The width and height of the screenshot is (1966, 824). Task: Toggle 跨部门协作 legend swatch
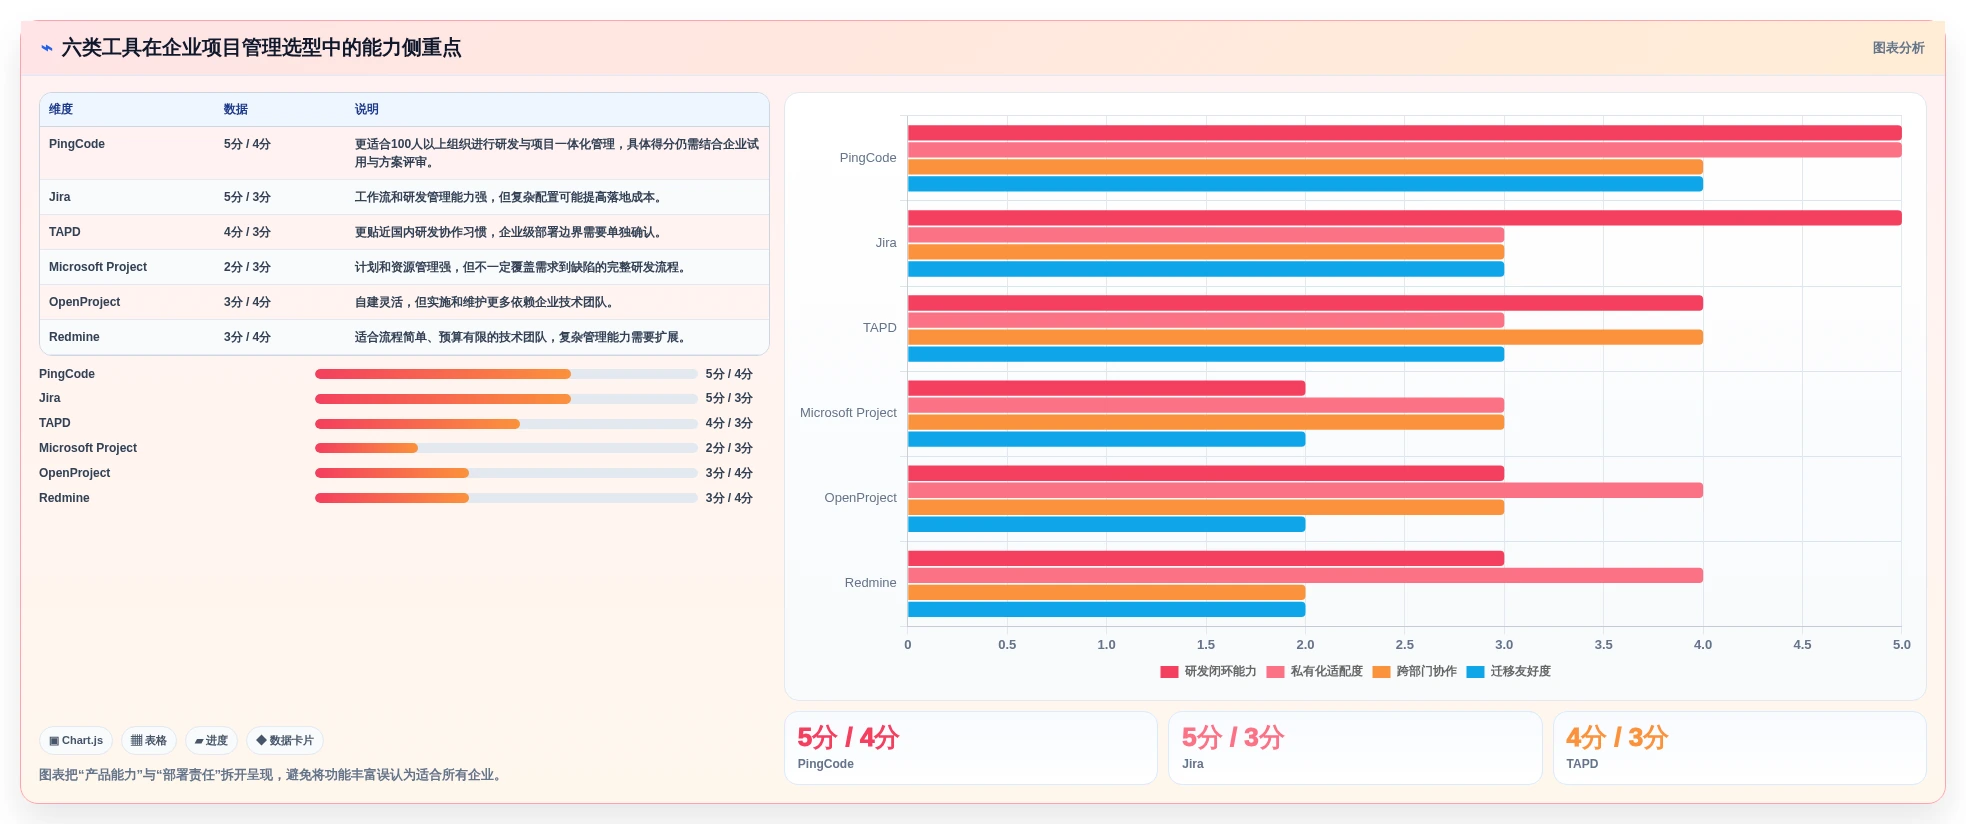tap(1381, 672)
